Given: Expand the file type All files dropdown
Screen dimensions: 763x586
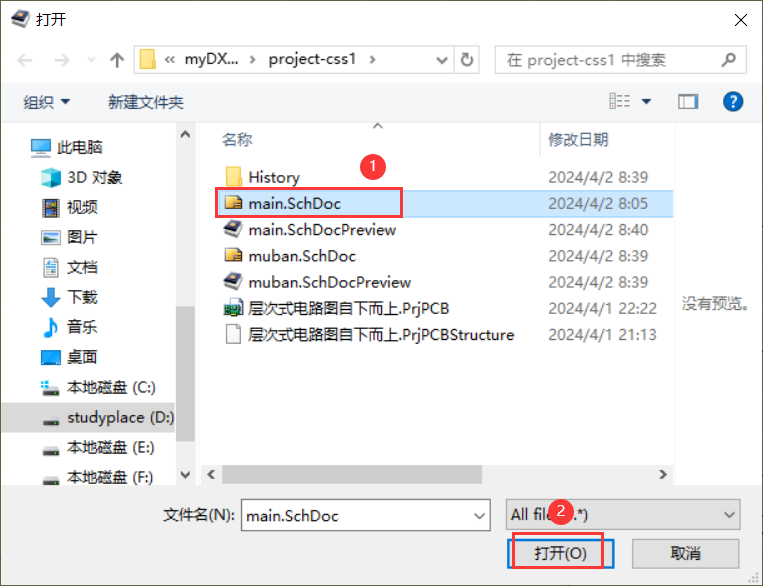Looking at the screenshot, I should coord(623,514).
